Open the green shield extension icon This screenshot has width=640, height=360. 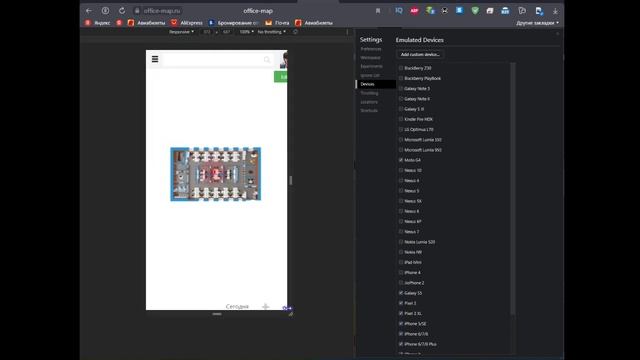pyautogui.click(x=475, y=11)
